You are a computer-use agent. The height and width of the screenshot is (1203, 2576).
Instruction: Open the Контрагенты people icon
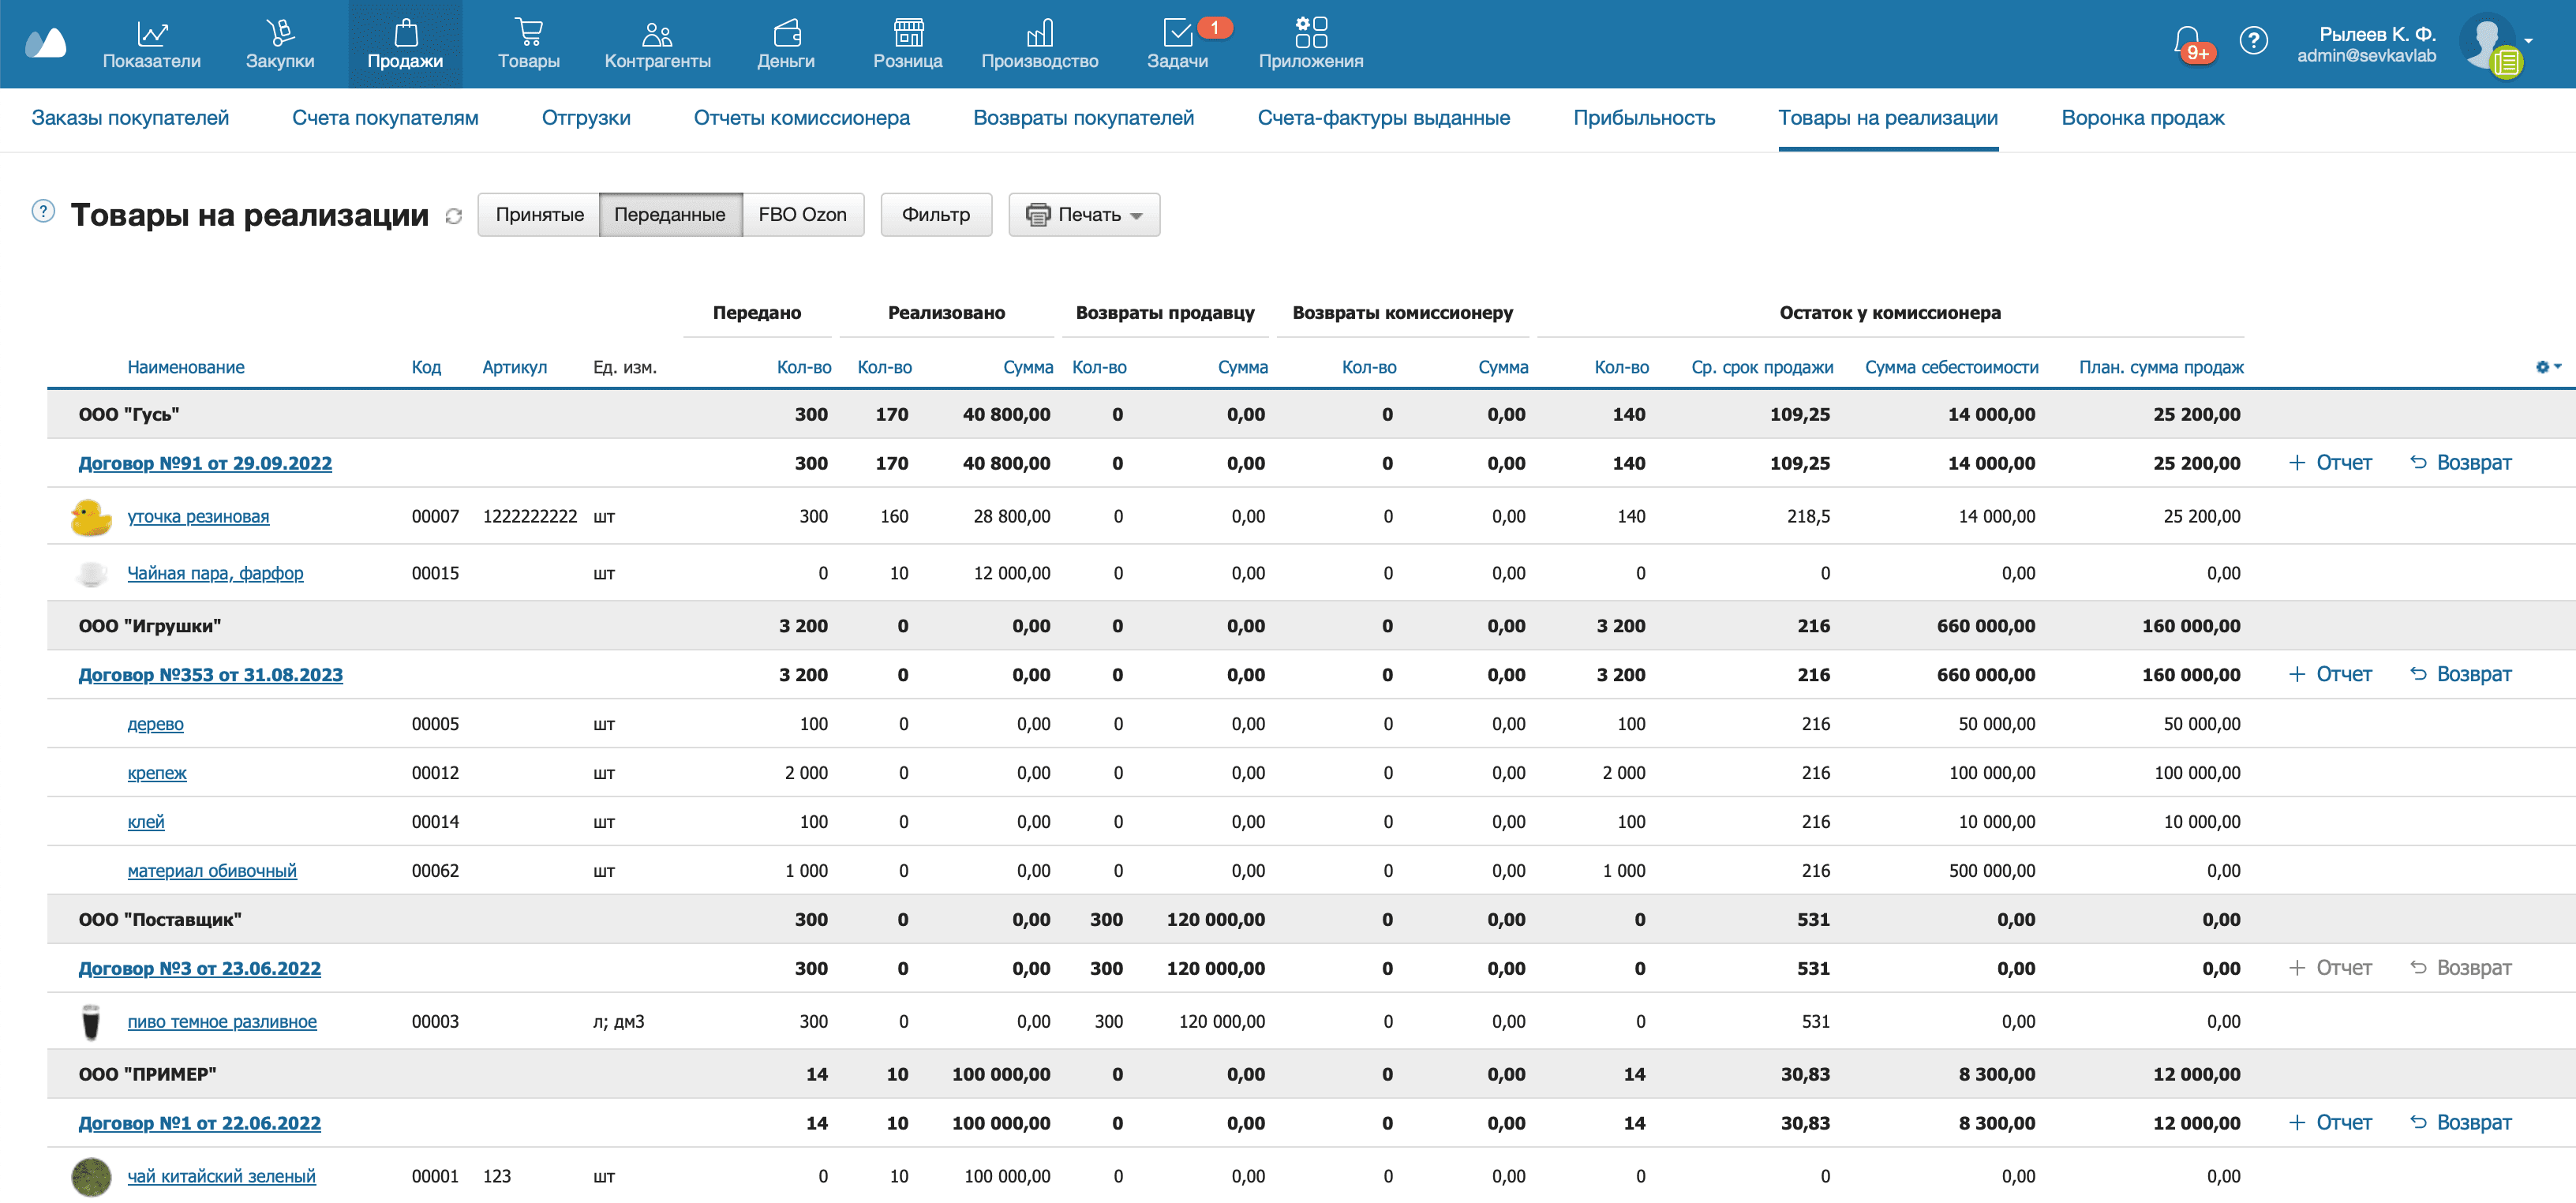[657, 34]
